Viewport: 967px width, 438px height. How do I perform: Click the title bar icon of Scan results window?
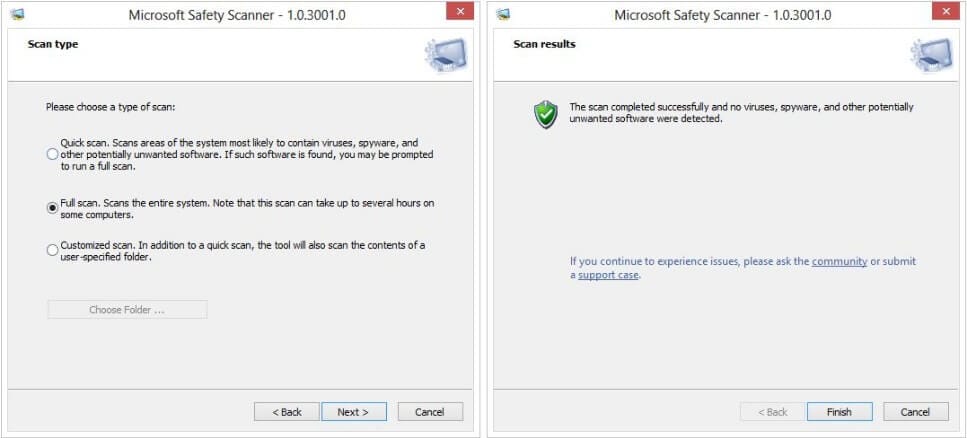[503, 14]
